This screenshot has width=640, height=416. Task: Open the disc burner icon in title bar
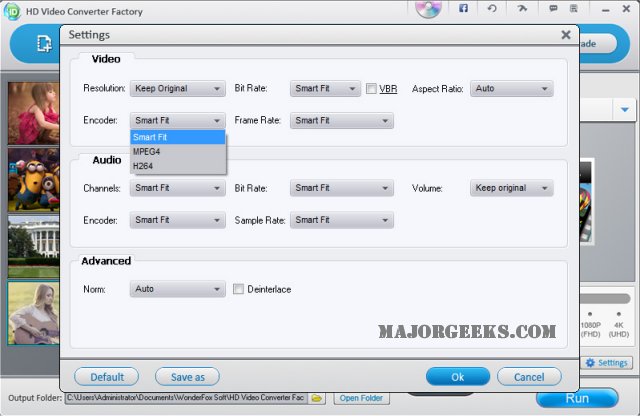pos(428,9)
